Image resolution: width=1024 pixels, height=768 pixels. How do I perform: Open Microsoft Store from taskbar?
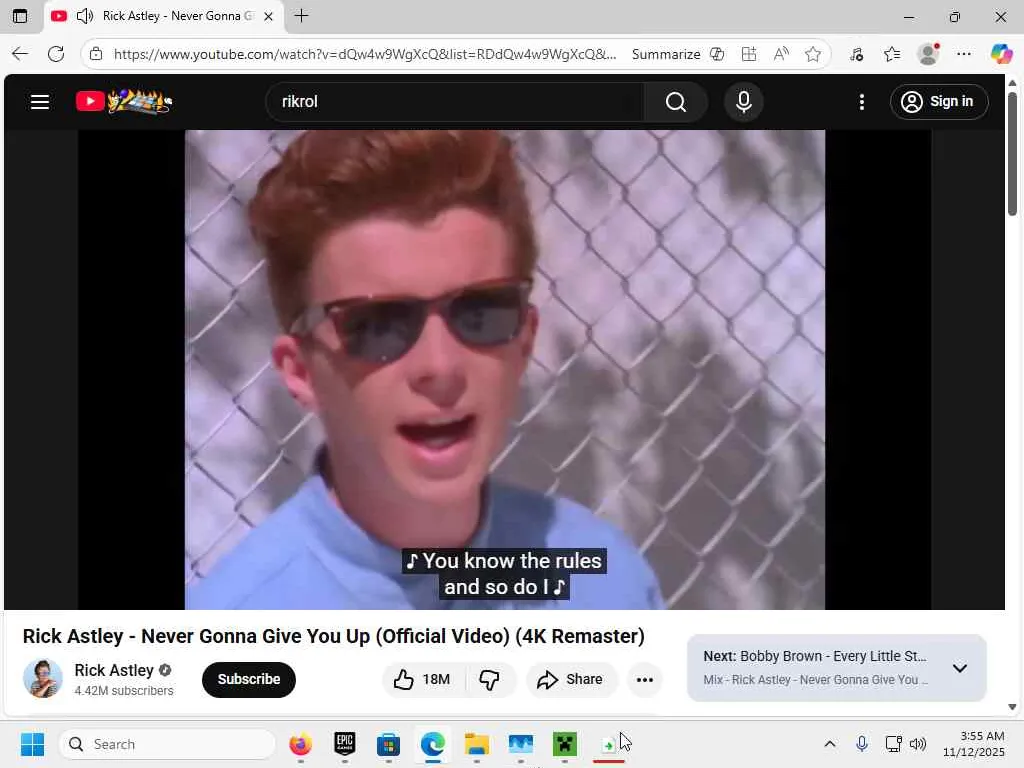(389, 744)
